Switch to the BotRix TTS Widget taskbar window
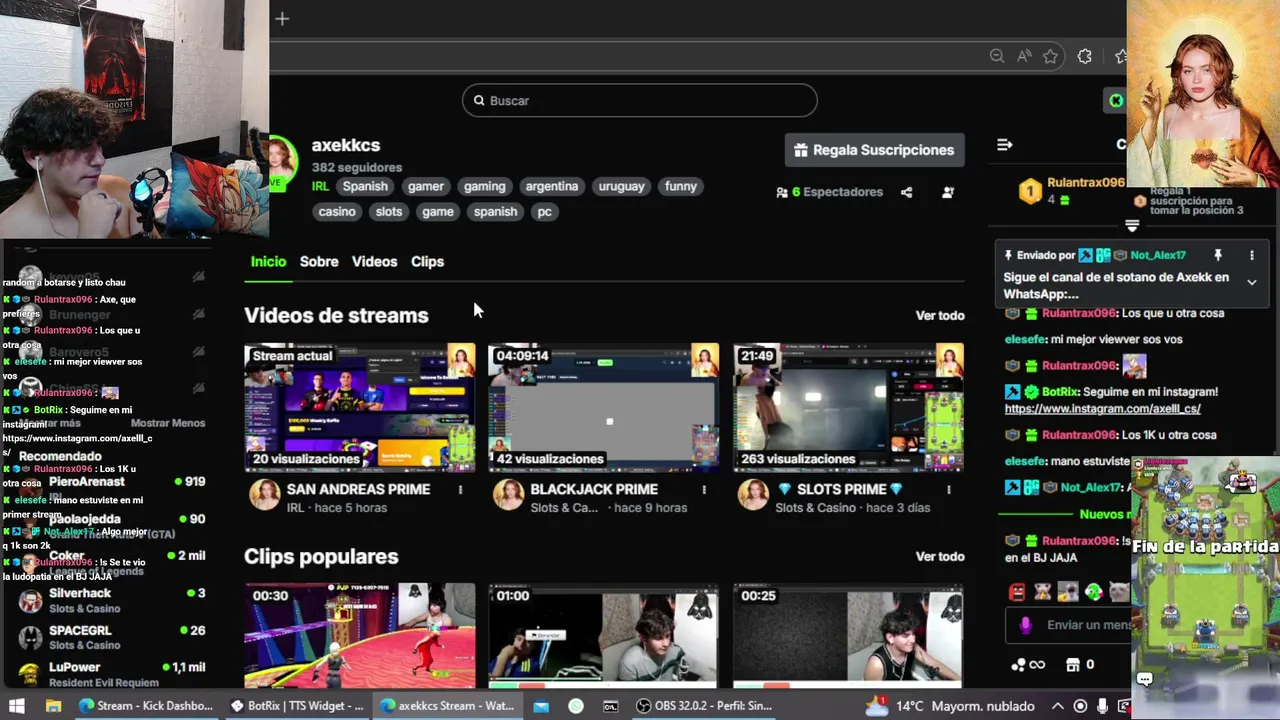Image resolution: width=1280 pixels, height=720 pixels. [297, 705]
